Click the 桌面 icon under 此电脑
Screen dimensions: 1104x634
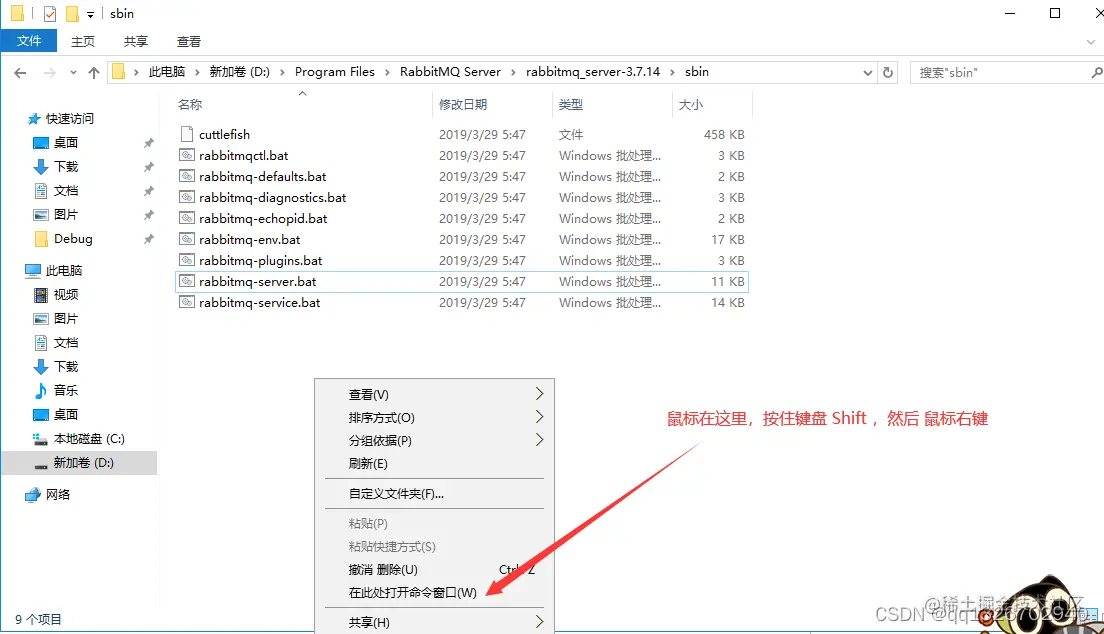41,414
